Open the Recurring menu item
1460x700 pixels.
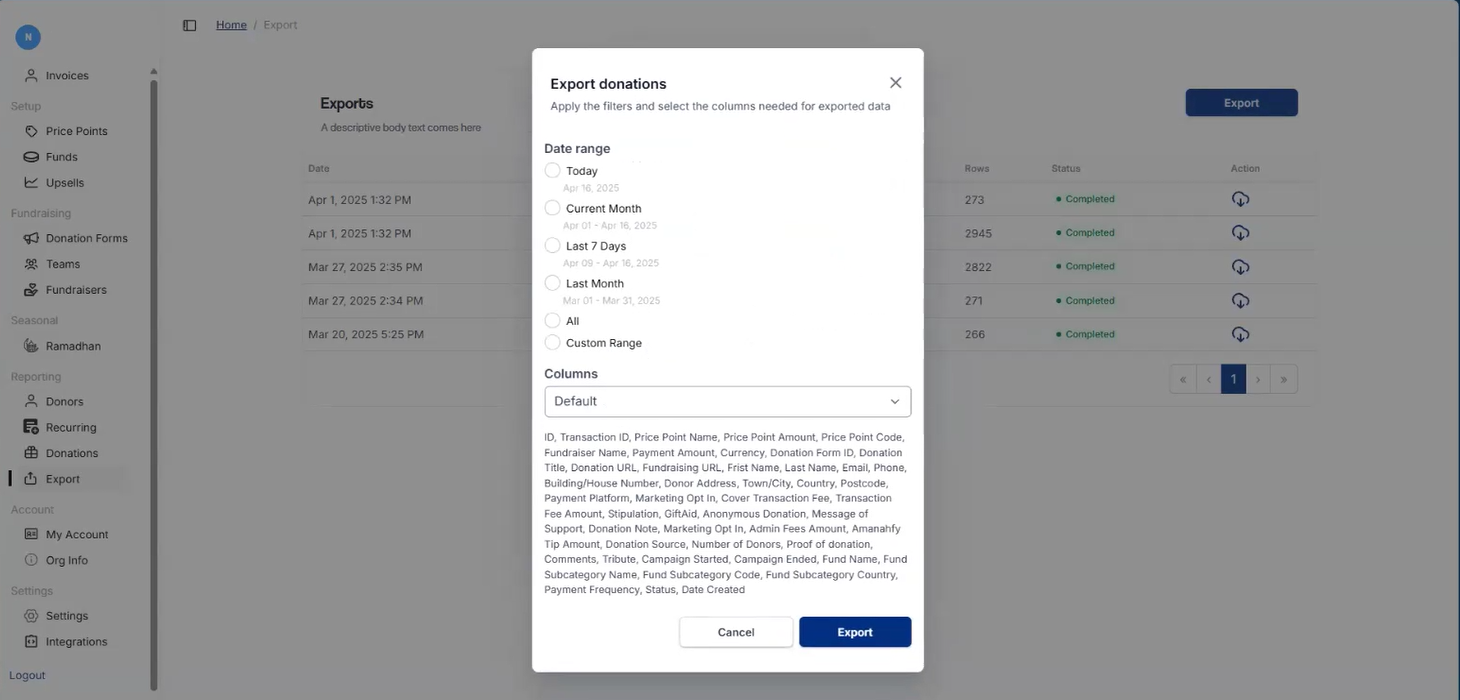point(71,427)
